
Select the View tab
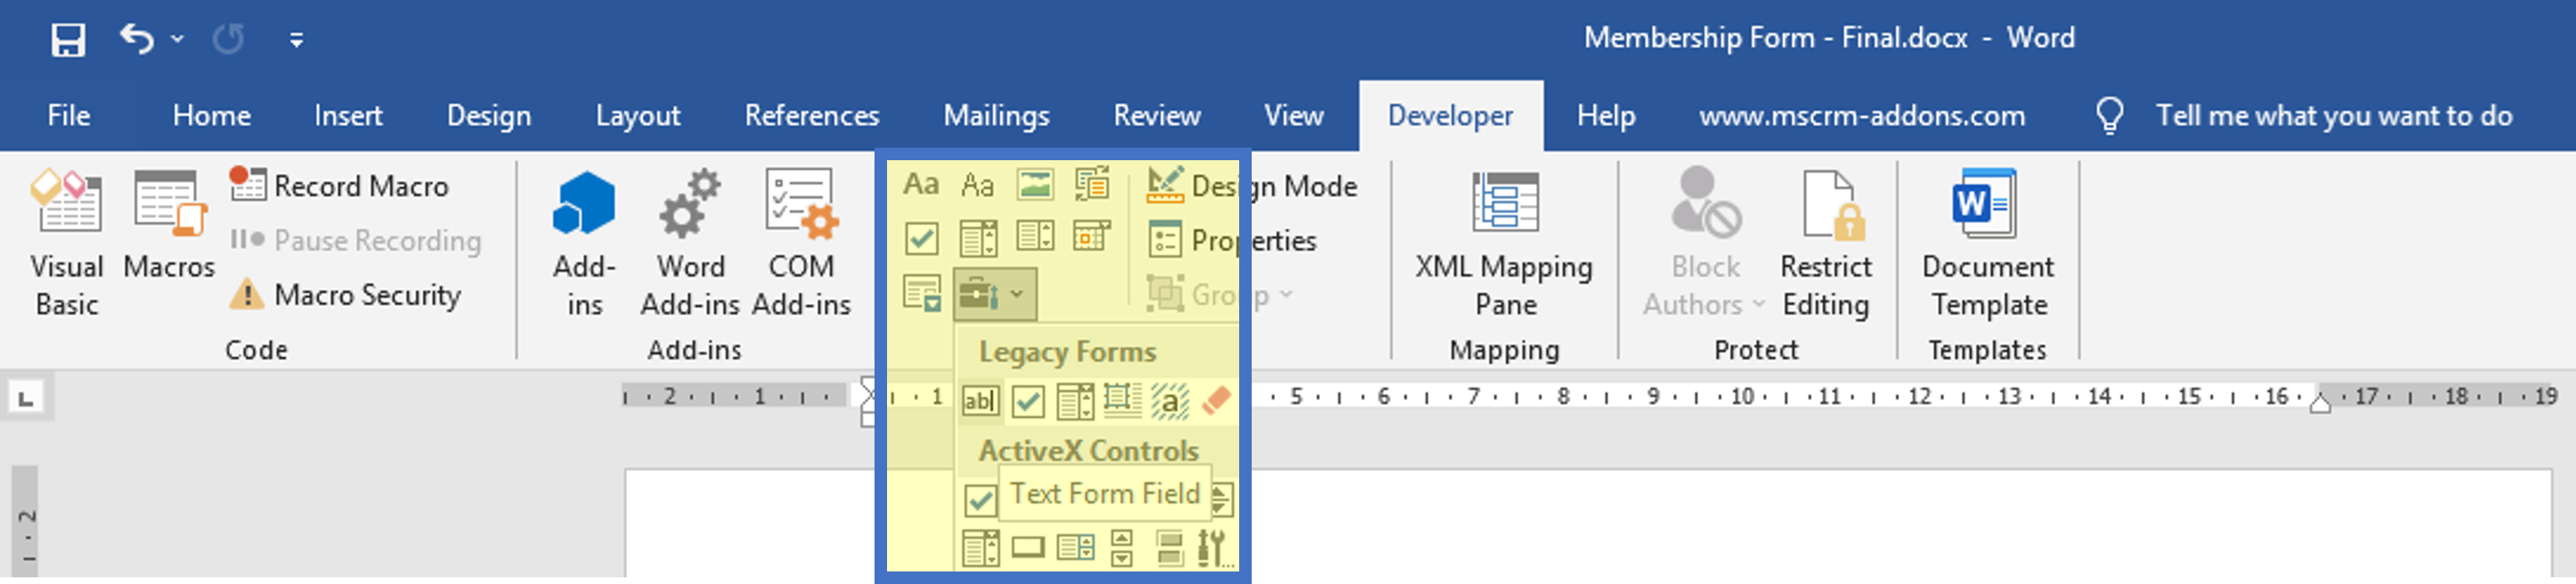(1294, 116)
